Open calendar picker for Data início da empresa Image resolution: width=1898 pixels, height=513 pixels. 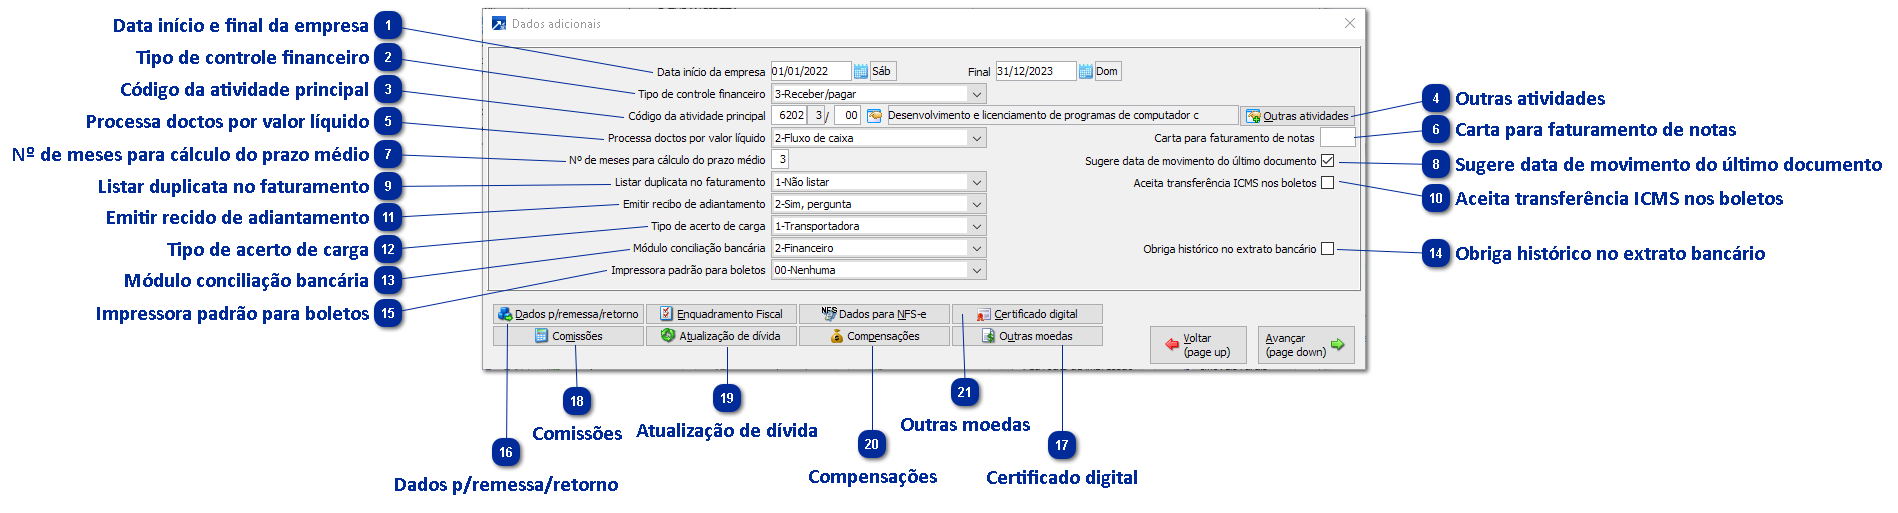click(860, 71)
